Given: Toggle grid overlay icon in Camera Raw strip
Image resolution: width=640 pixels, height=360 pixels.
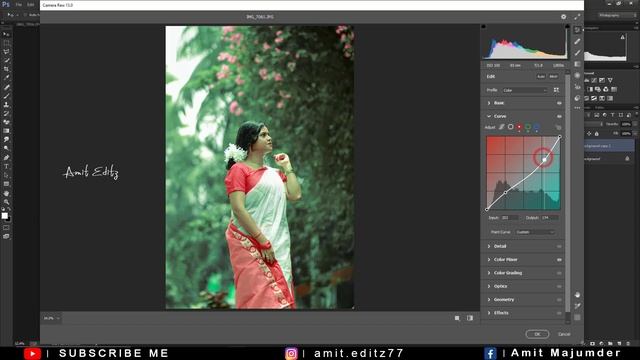Looking at the screenshot, I should [577, 317].
